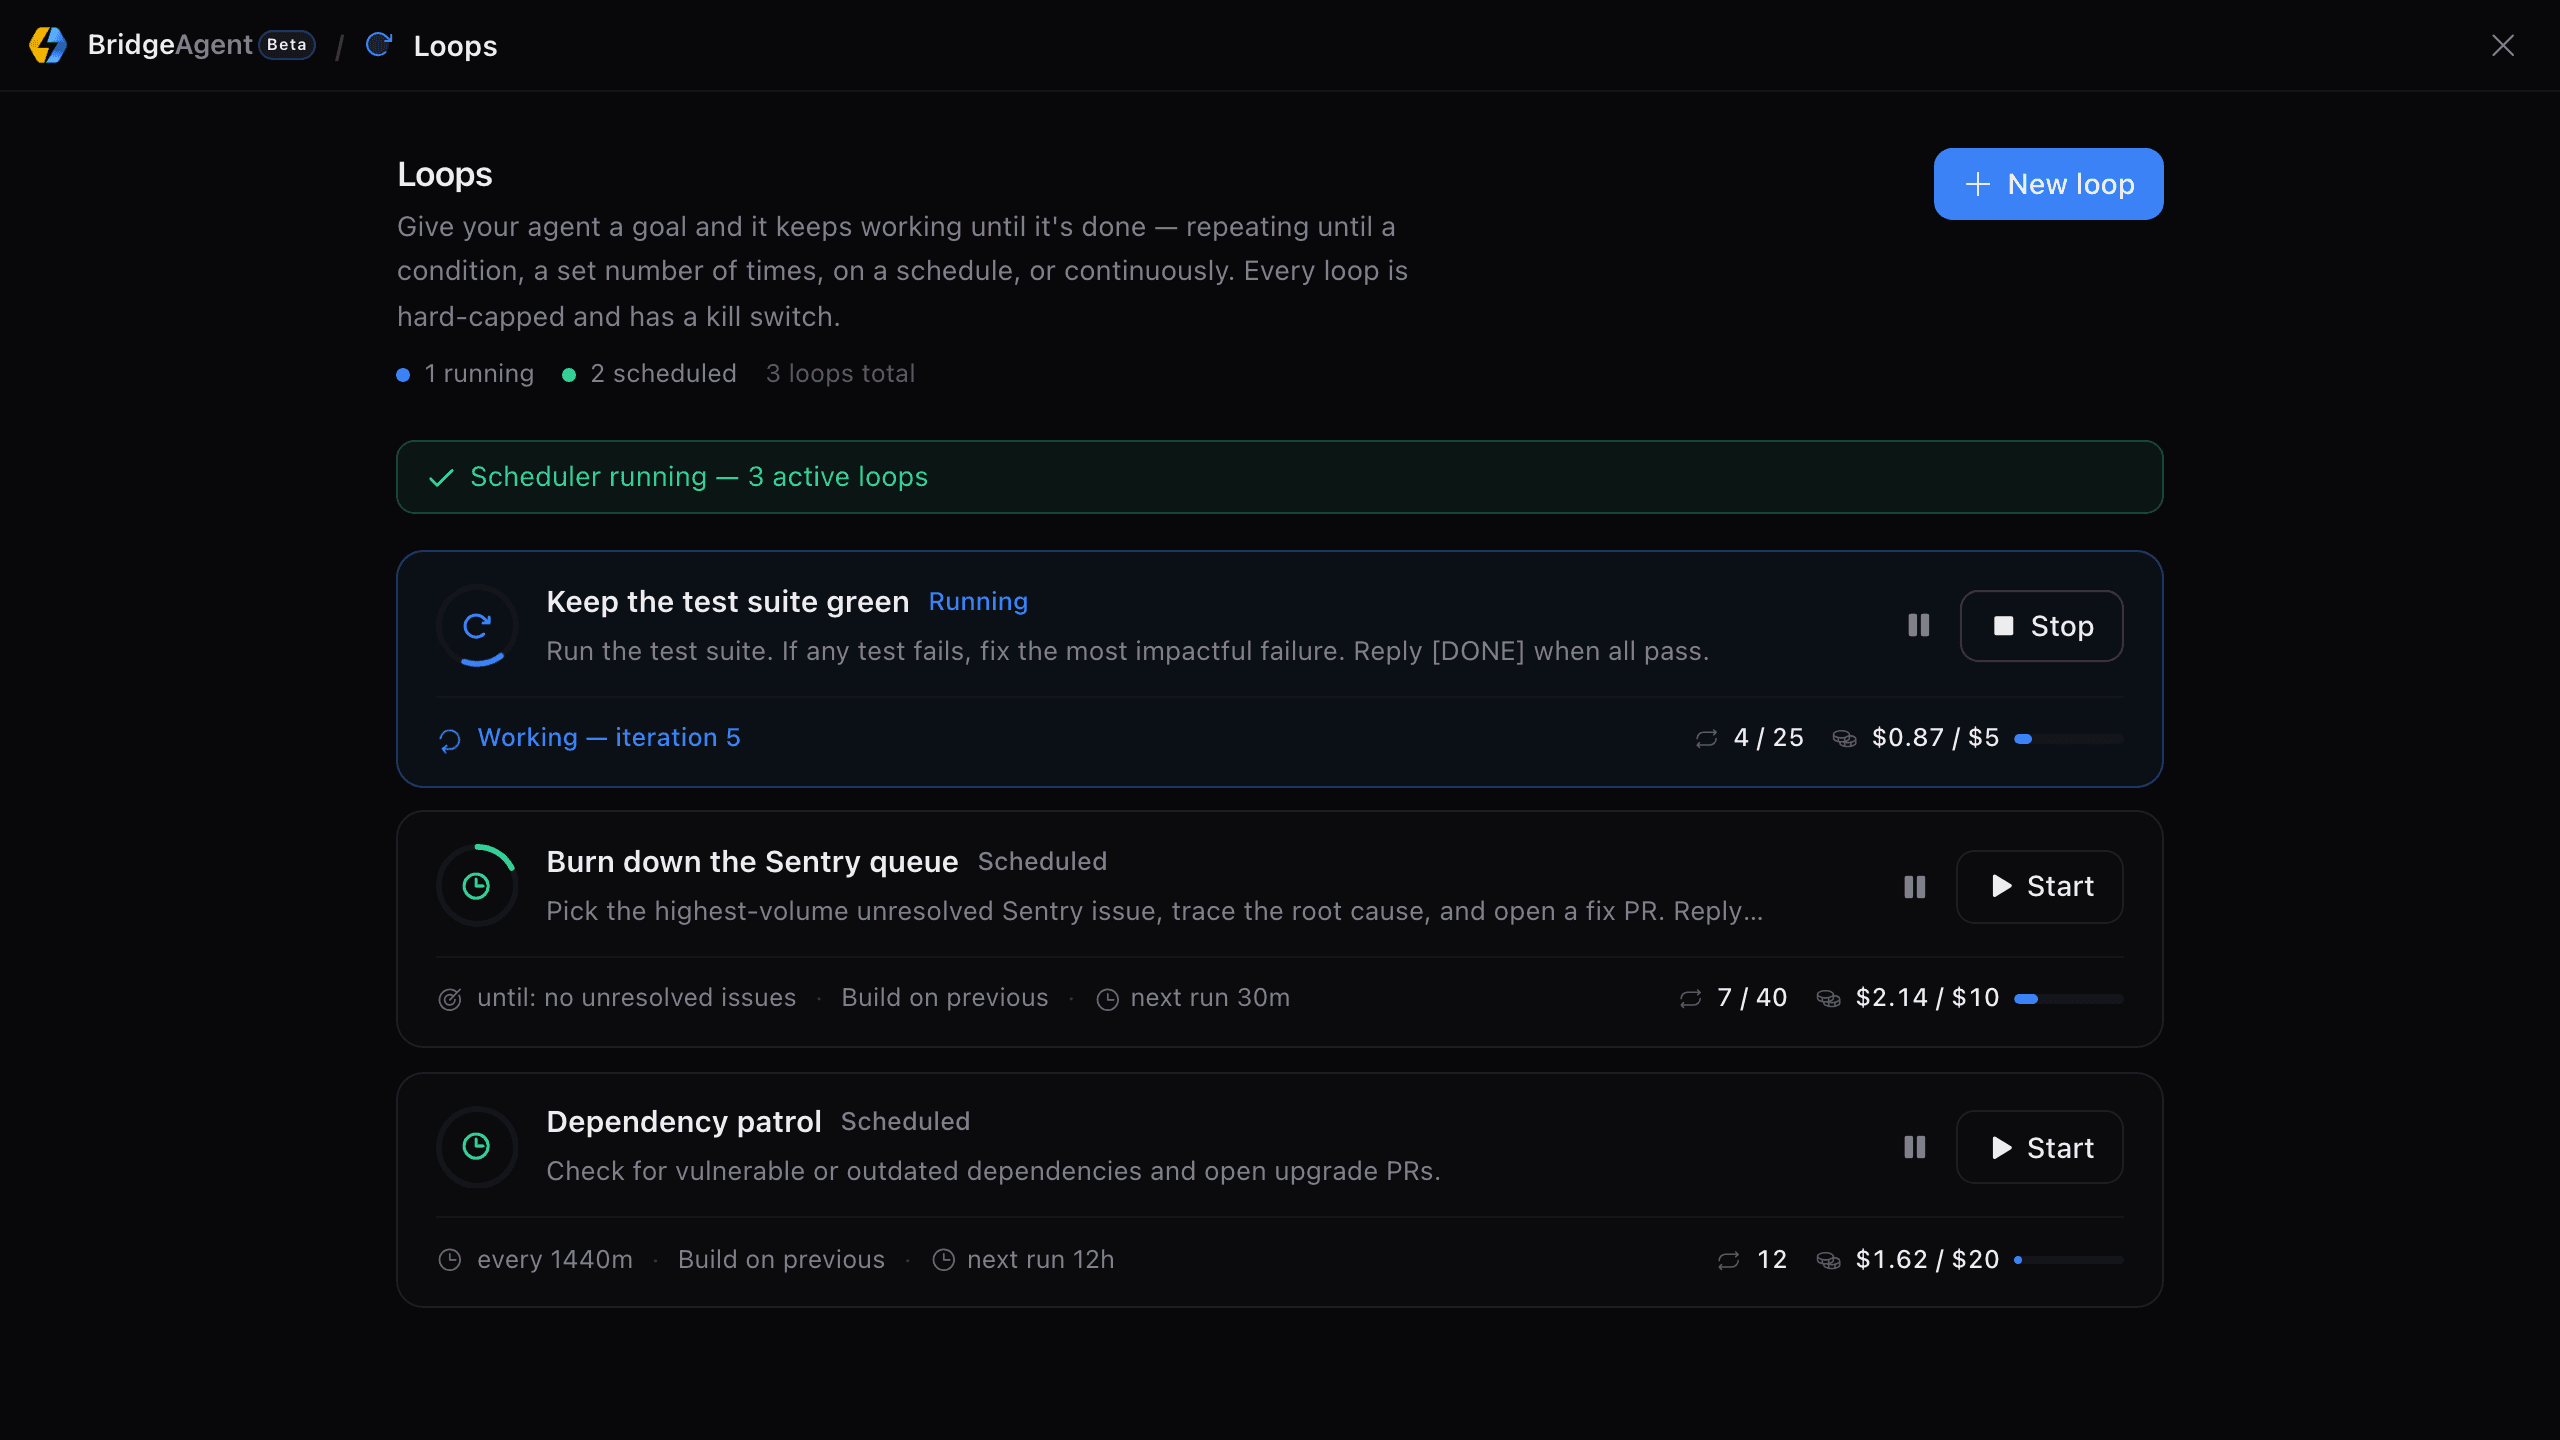Stop the test suite green loop
Screen dimensions: 2560x1440
click(2041, 626)
